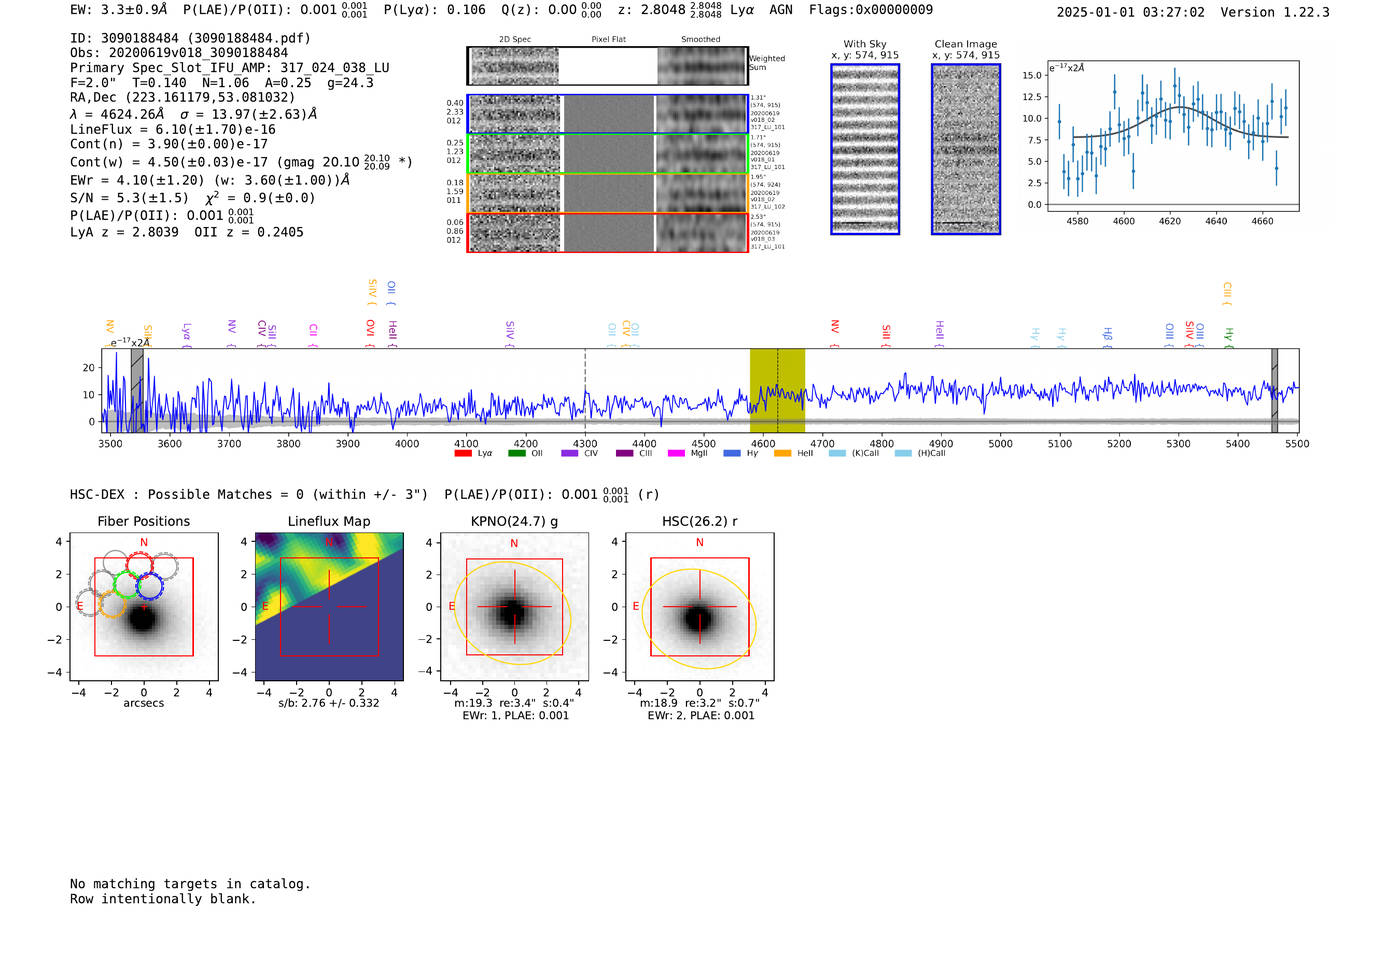Screen dimensions: 1400x953
Task: Select the green-outlined fiber spectrum row
Action: [x=608, y=154]
